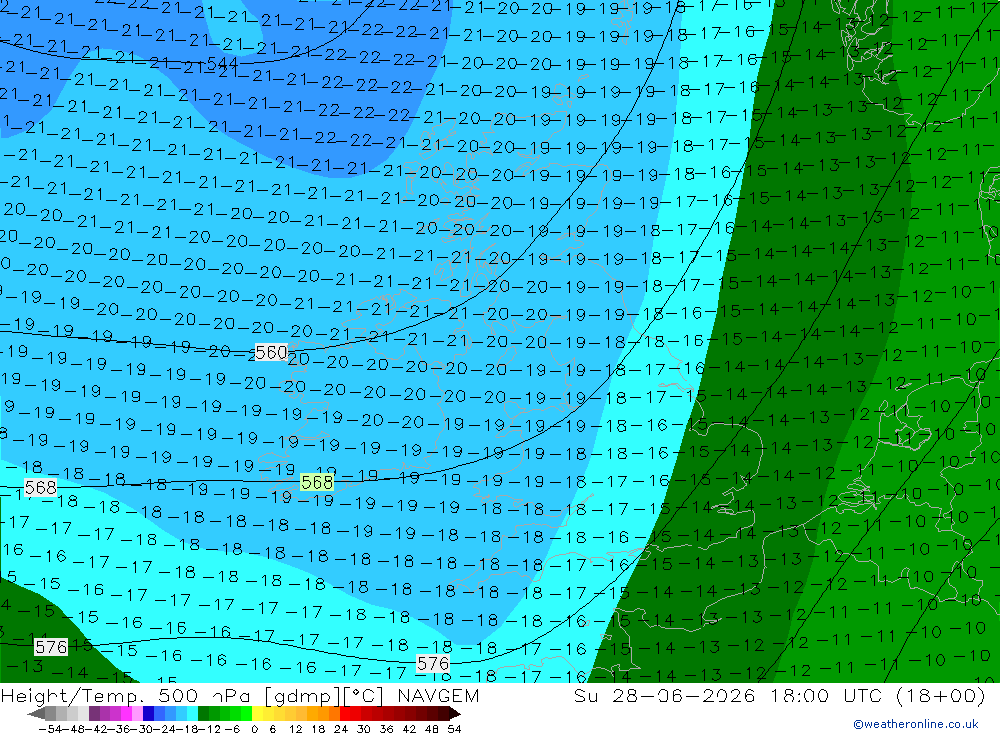The width and height of the screenshot is (1000, 733).
Task: Click the 576 label near left edge
Action: (x=51, y=648)
